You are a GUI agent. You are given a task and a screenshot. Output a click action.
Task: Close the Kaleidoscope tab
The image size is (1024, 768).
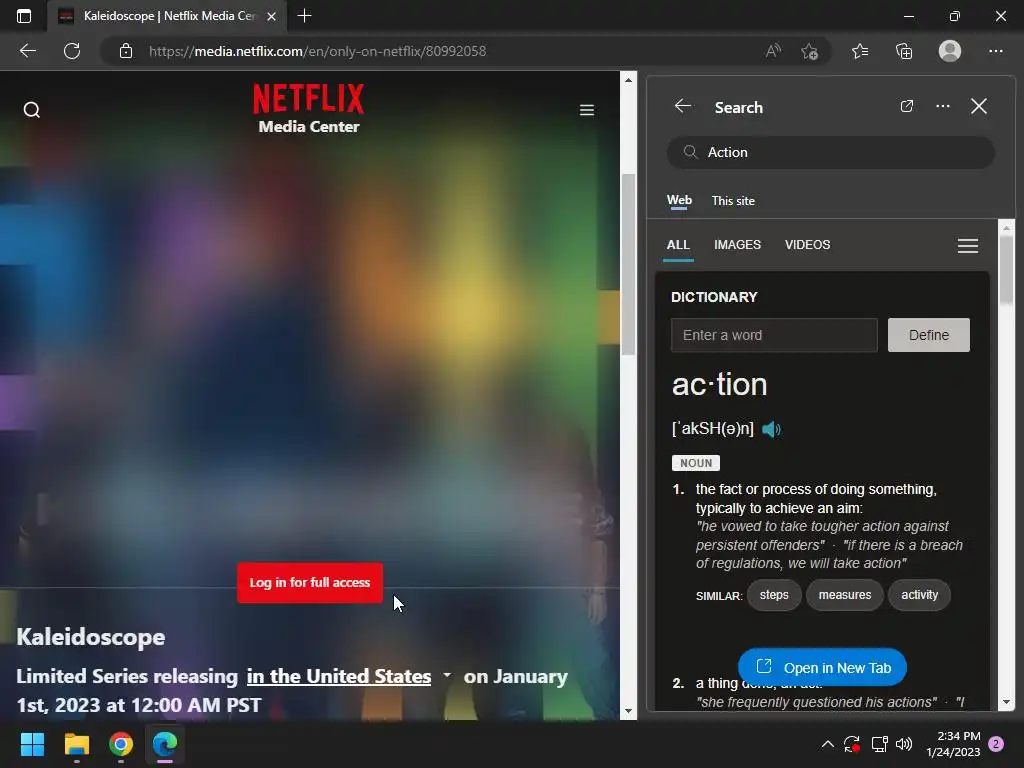[272, 16]
